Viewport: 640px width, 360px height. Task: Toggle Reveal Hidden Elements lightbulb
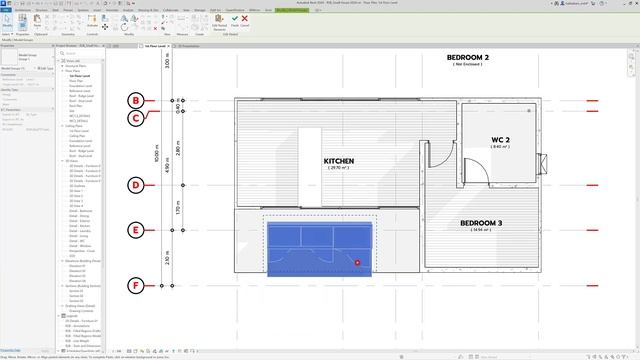pyautogui.click(x=173, y=351)
